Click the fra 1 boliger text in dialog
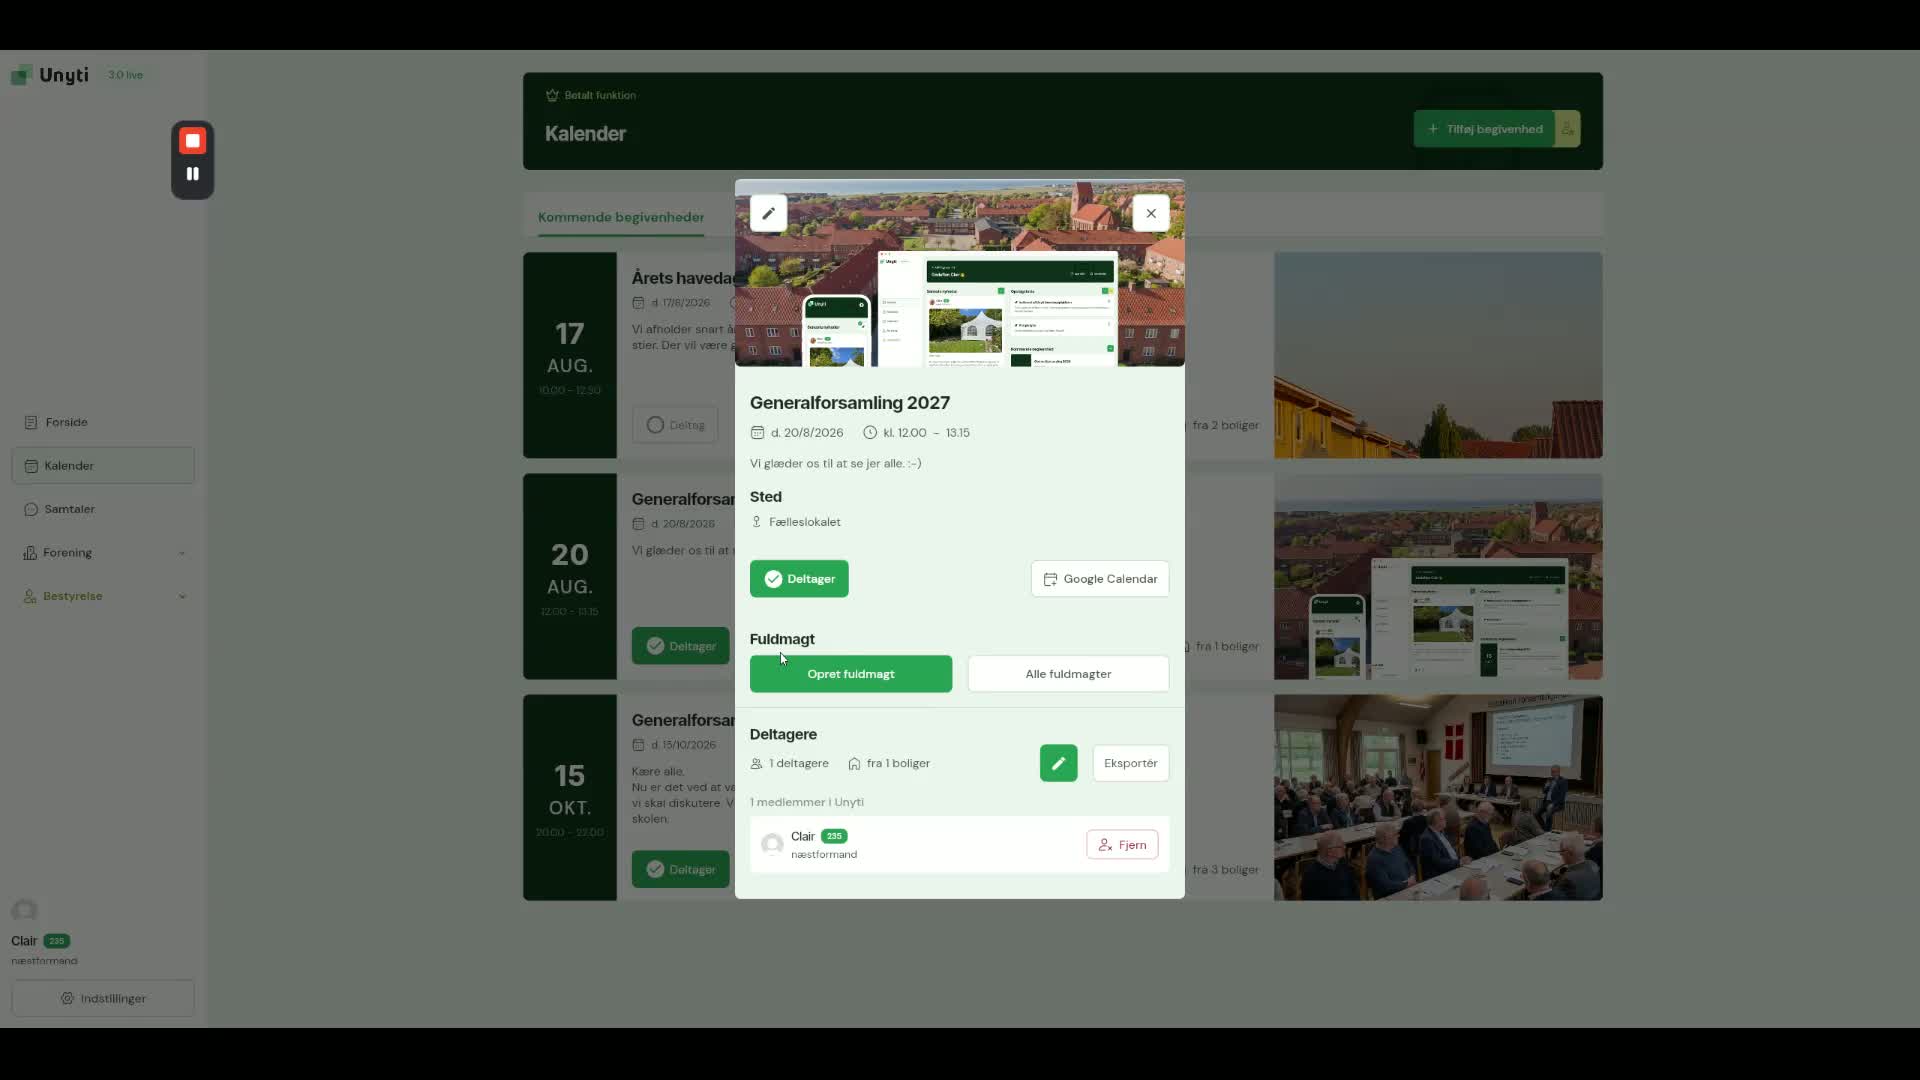 (898, 763)
